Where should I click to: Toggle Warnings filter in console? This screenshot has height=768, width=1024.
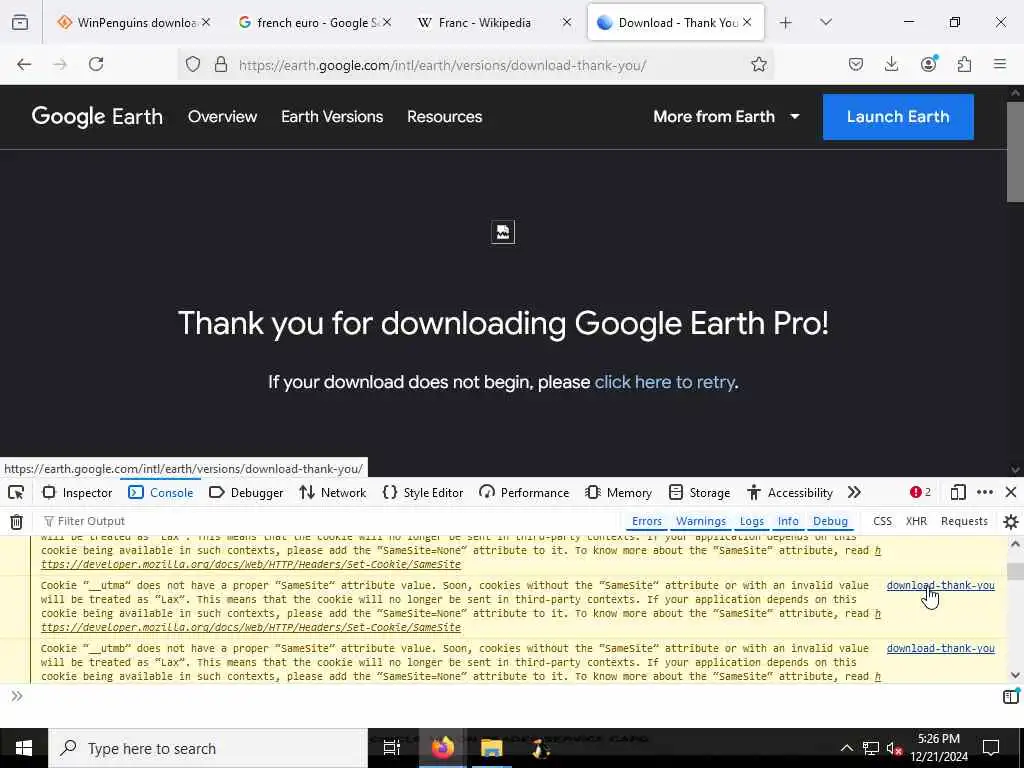(x=701, y=521)
